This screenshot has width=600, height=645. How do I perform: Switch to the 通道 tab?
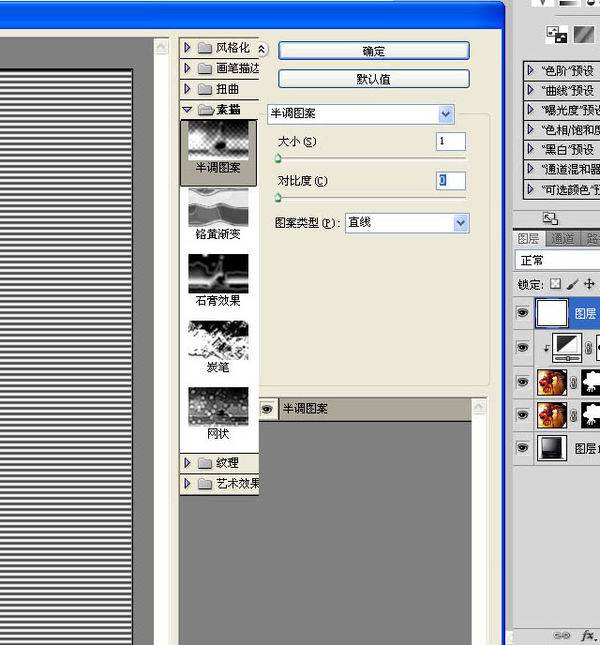pyautogui.click(x=562, y=239)
